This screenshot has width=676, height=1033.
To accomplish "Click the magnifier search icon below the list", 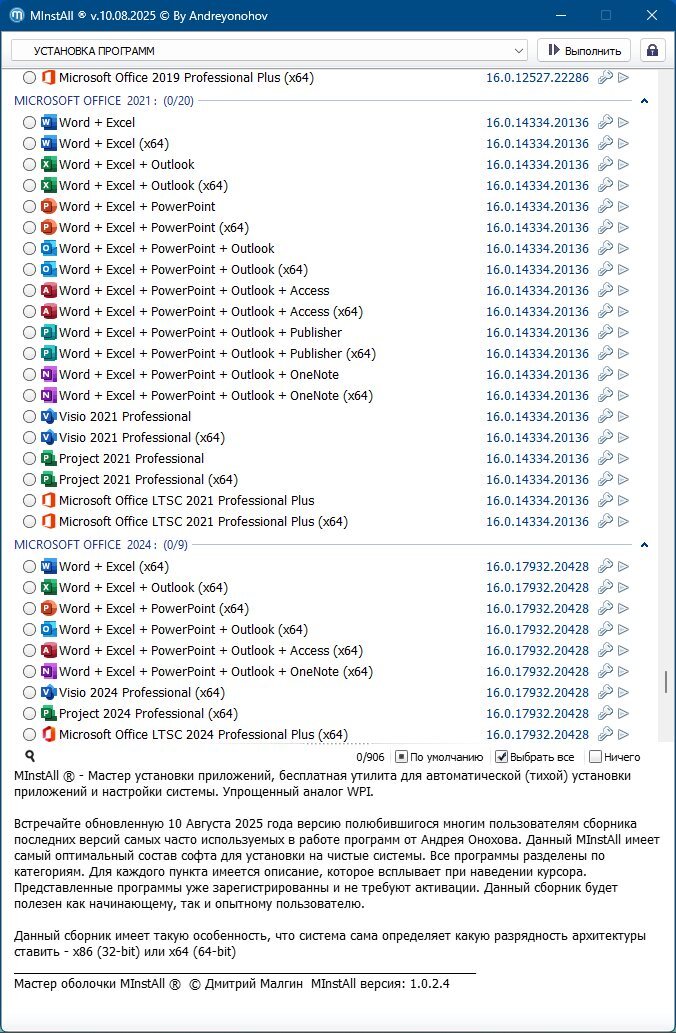I will (x=30, y=756).
